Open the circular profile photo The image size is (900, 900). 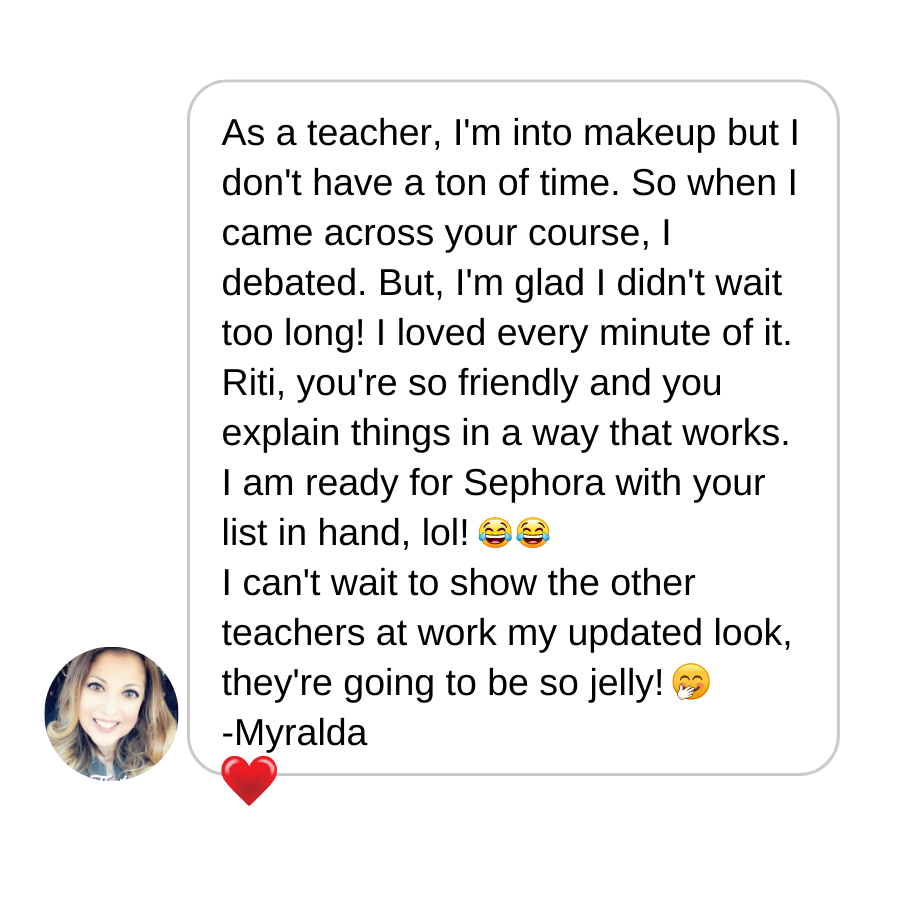pyautogui.click(x=111, y=714)
